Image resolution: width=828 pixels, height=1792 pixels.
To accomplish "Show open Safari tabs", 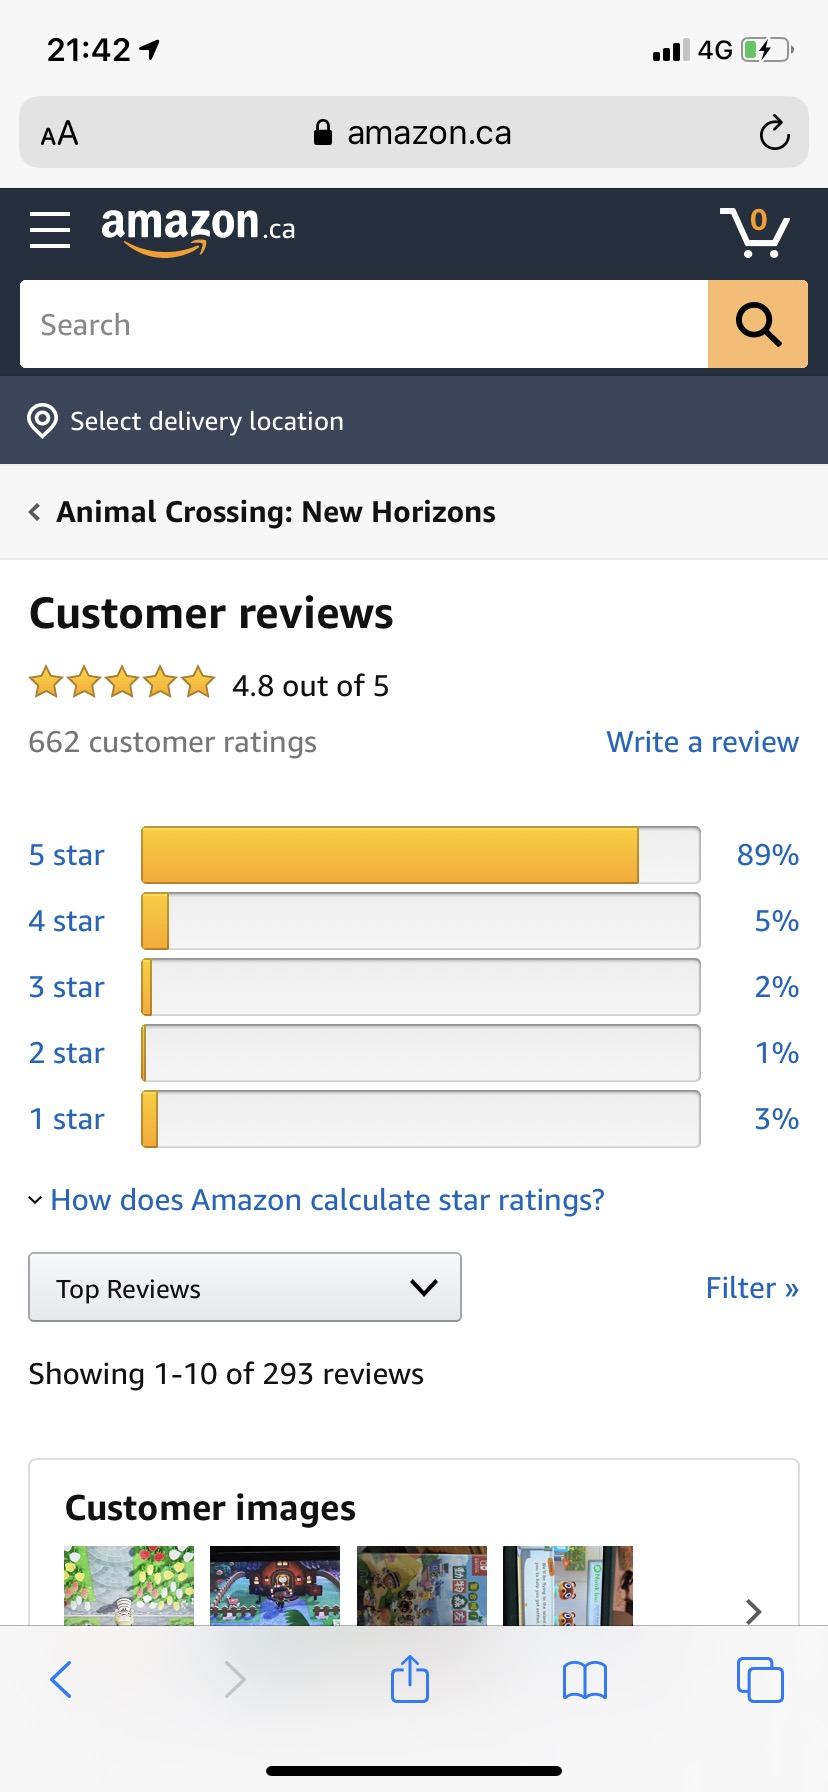I will click(x=760, y=1679).
